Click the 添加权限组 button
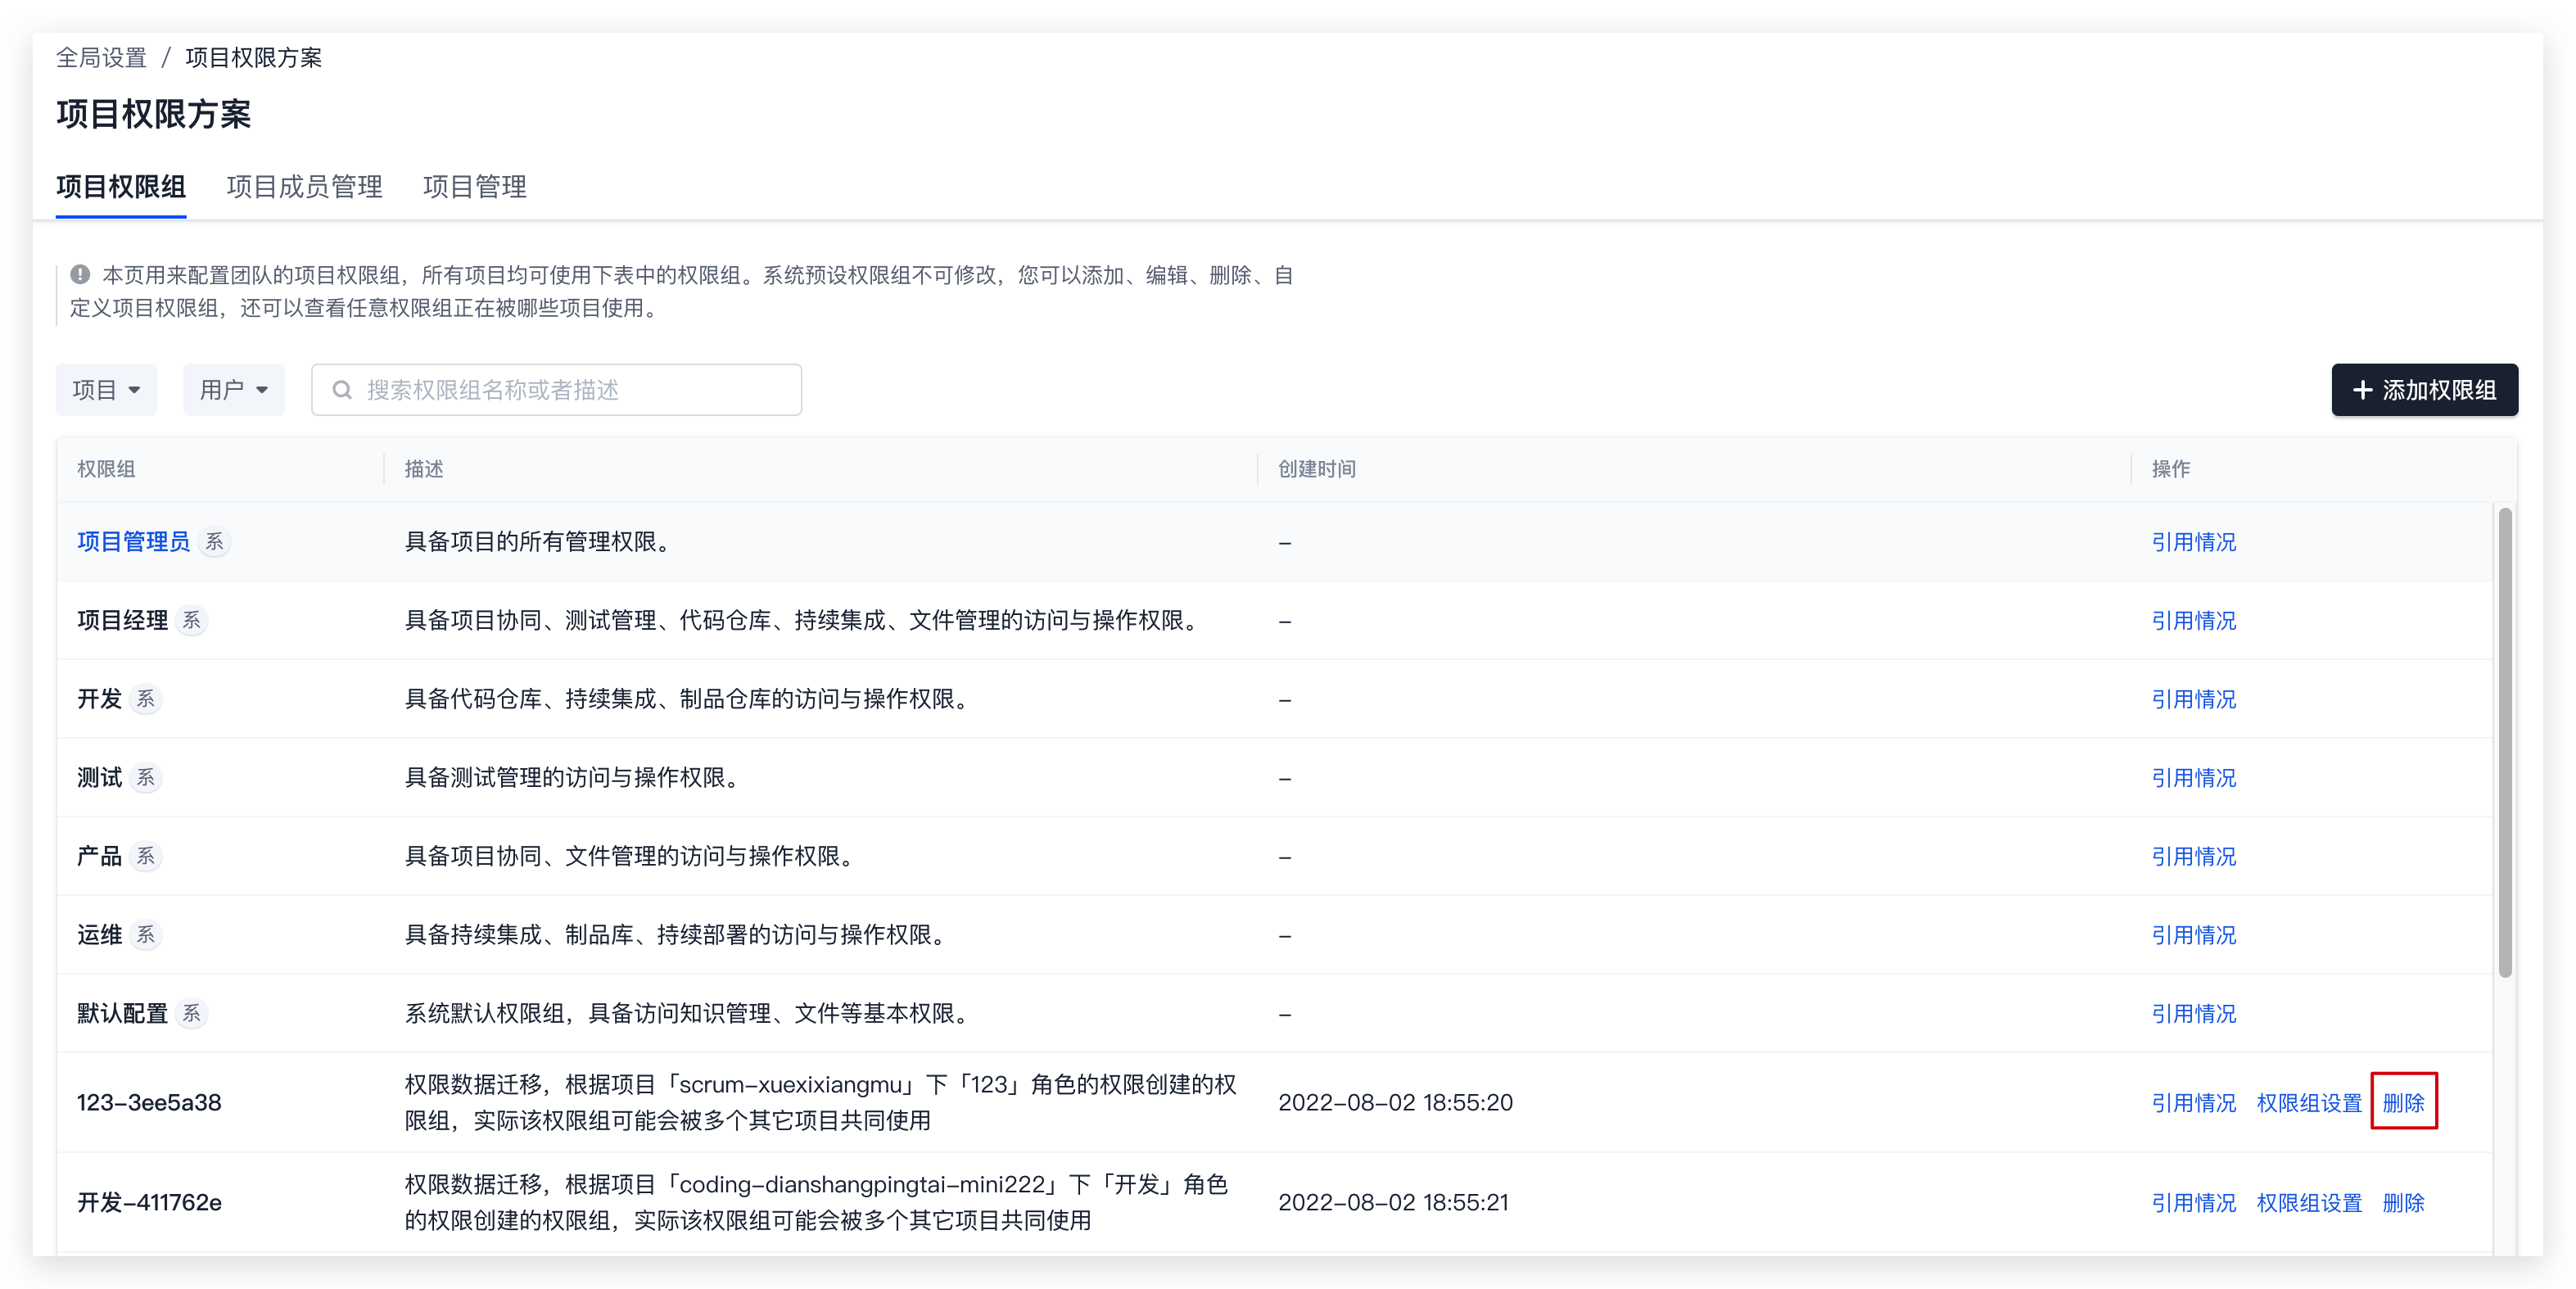This screenshot has height=1289, width=2576. [x=2424, y=390]
